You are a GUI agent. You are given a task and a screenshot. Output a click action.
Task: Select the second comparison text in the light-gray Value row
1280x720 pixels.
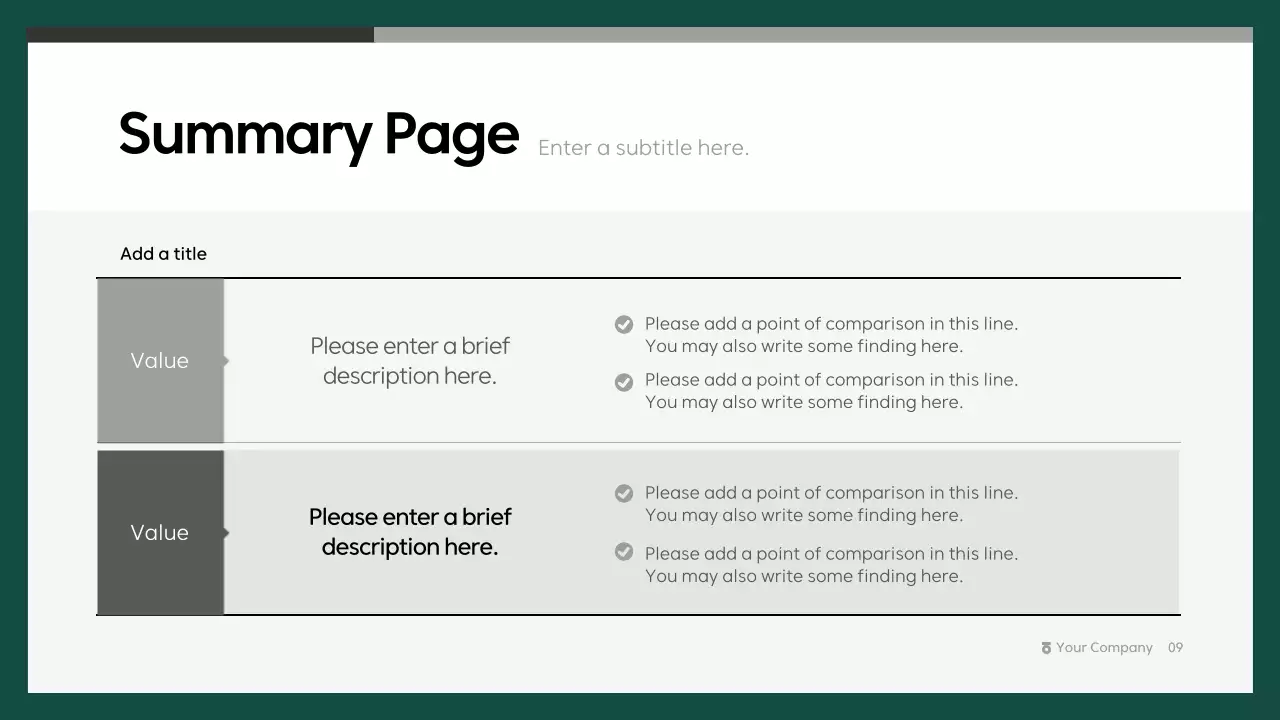tap(830, 391)
